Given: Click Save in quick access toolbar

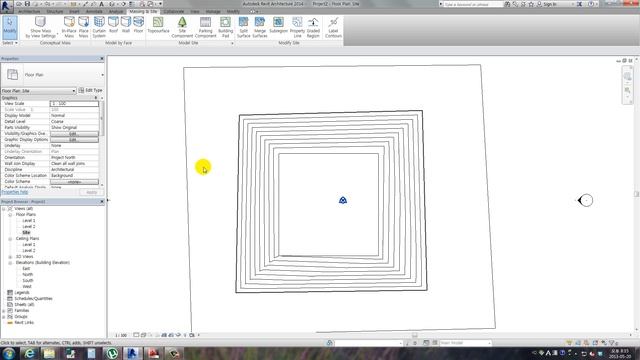Looking at the screenshot, I should [27, 4].
